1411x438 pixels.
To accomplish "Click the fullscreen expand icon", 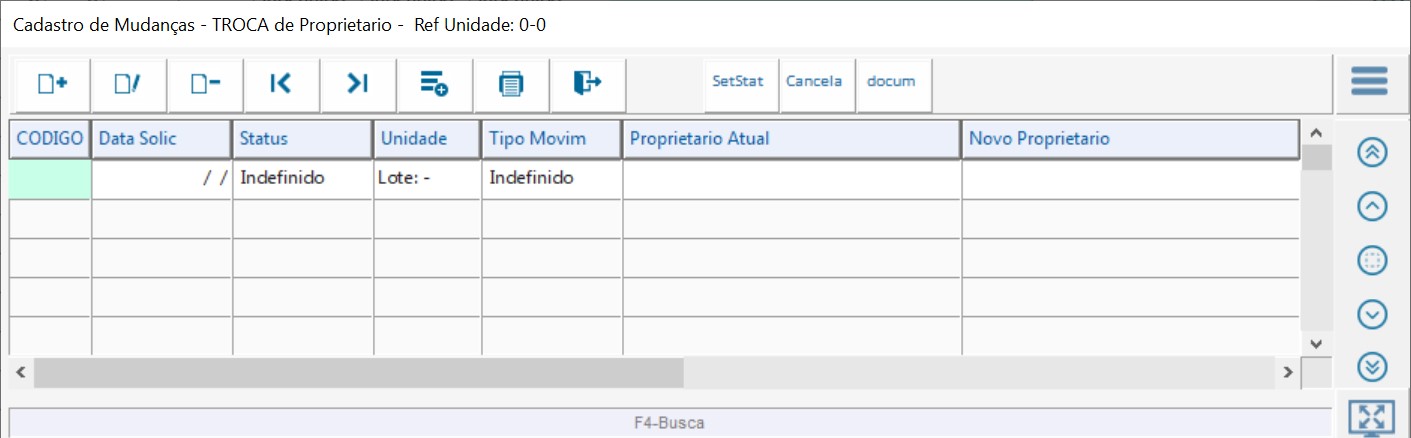I will pyautogui.click(x=1371, y=417).
